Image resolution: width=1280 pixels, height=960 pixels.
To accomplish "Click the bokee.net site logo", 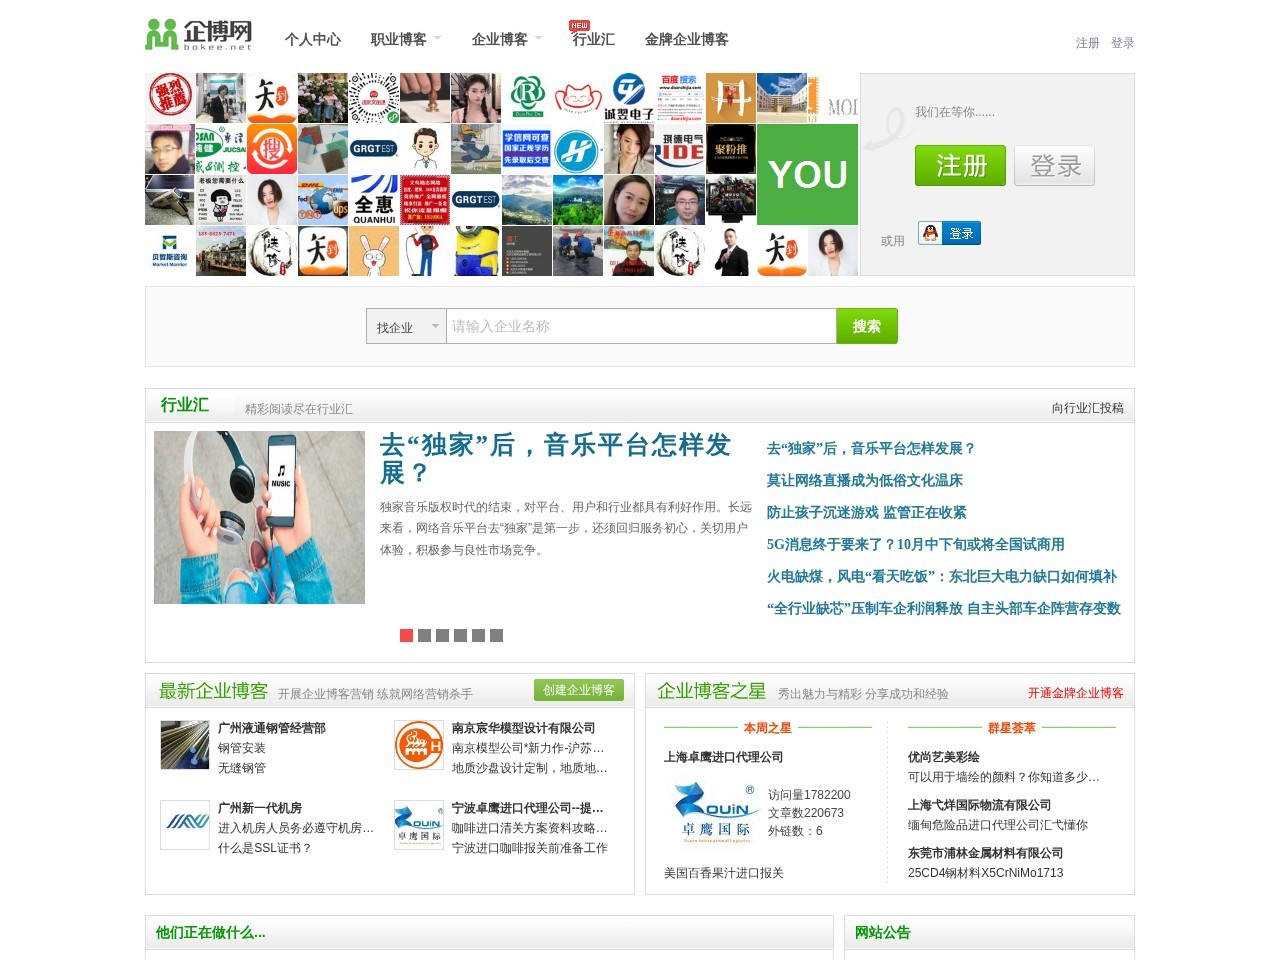I will click(199, 34).
